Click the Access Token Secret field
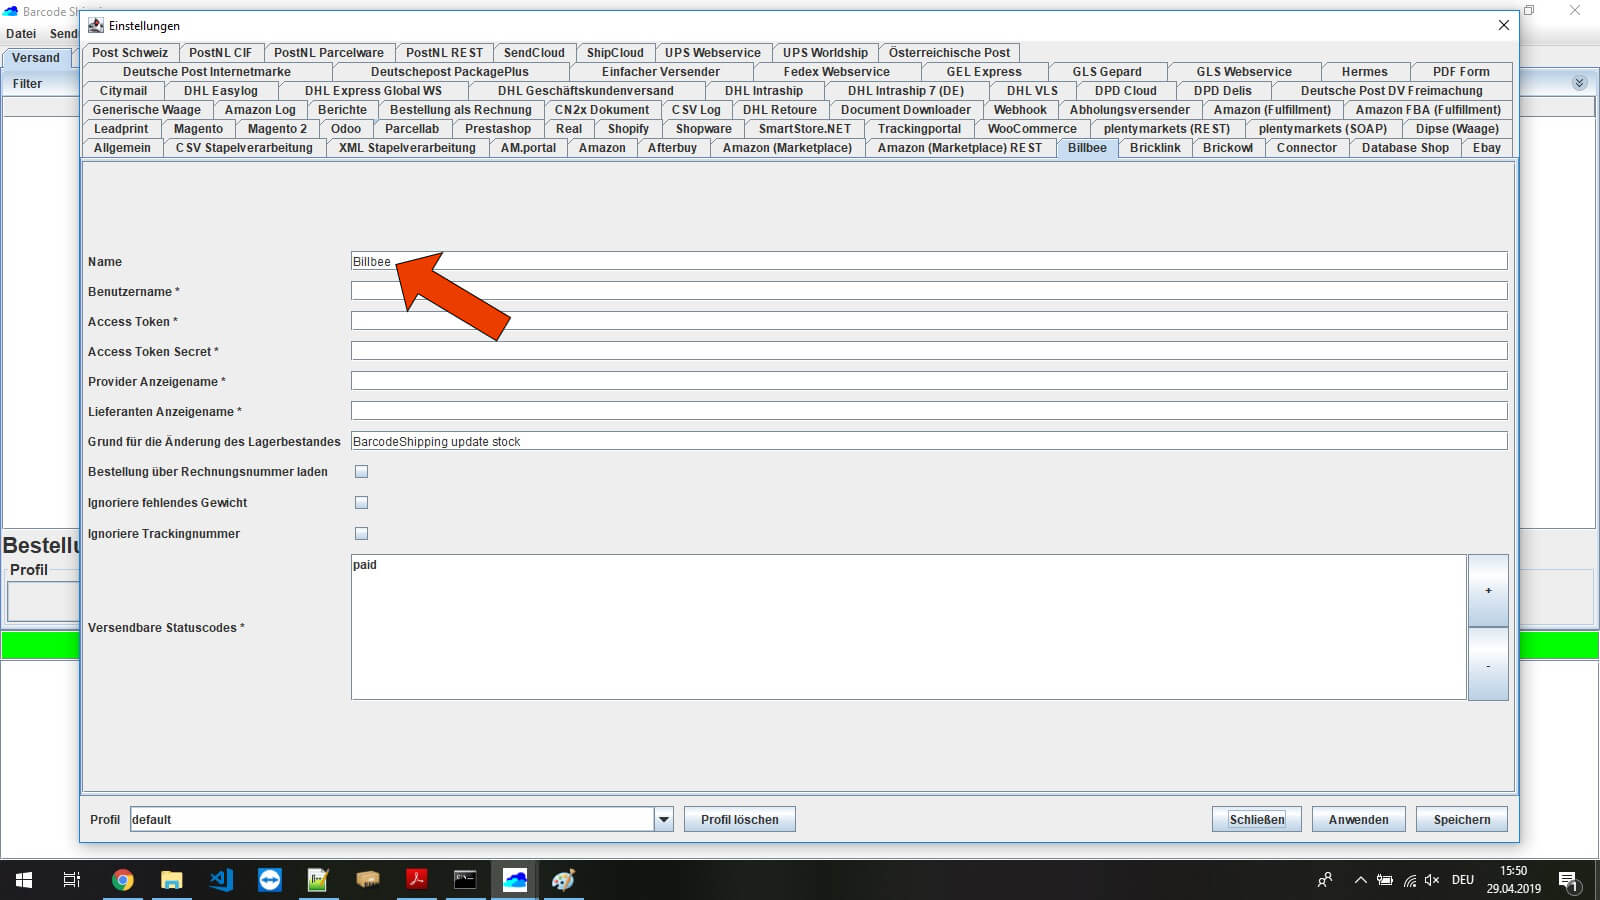The height and width of the screenshot is (900, 1600). click(929, 351)
